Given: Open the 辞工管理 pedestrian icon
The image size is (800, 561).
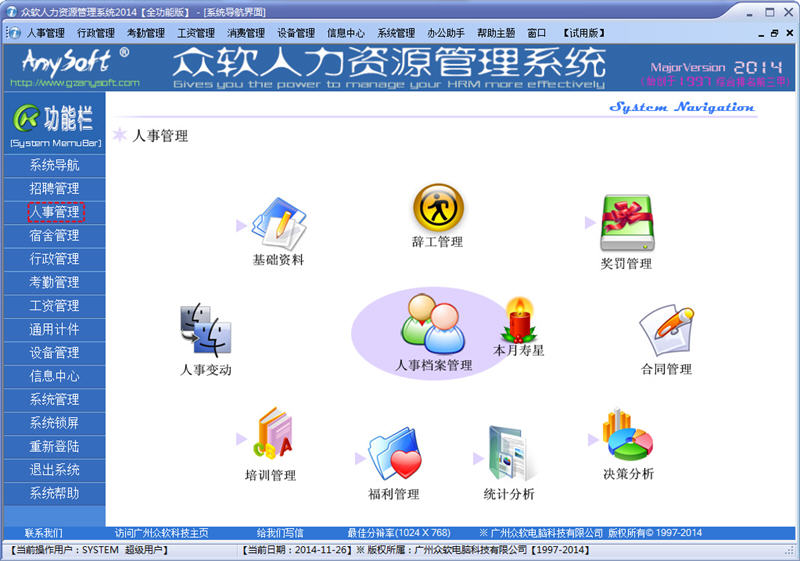Looking at the screenshot, I should pos(438,208).
